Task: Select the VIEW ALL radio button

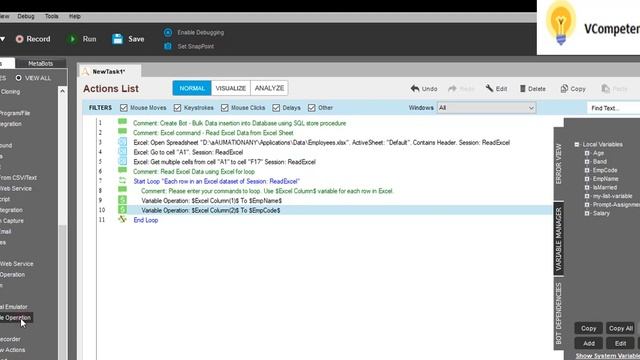Action: coord(18,78)
